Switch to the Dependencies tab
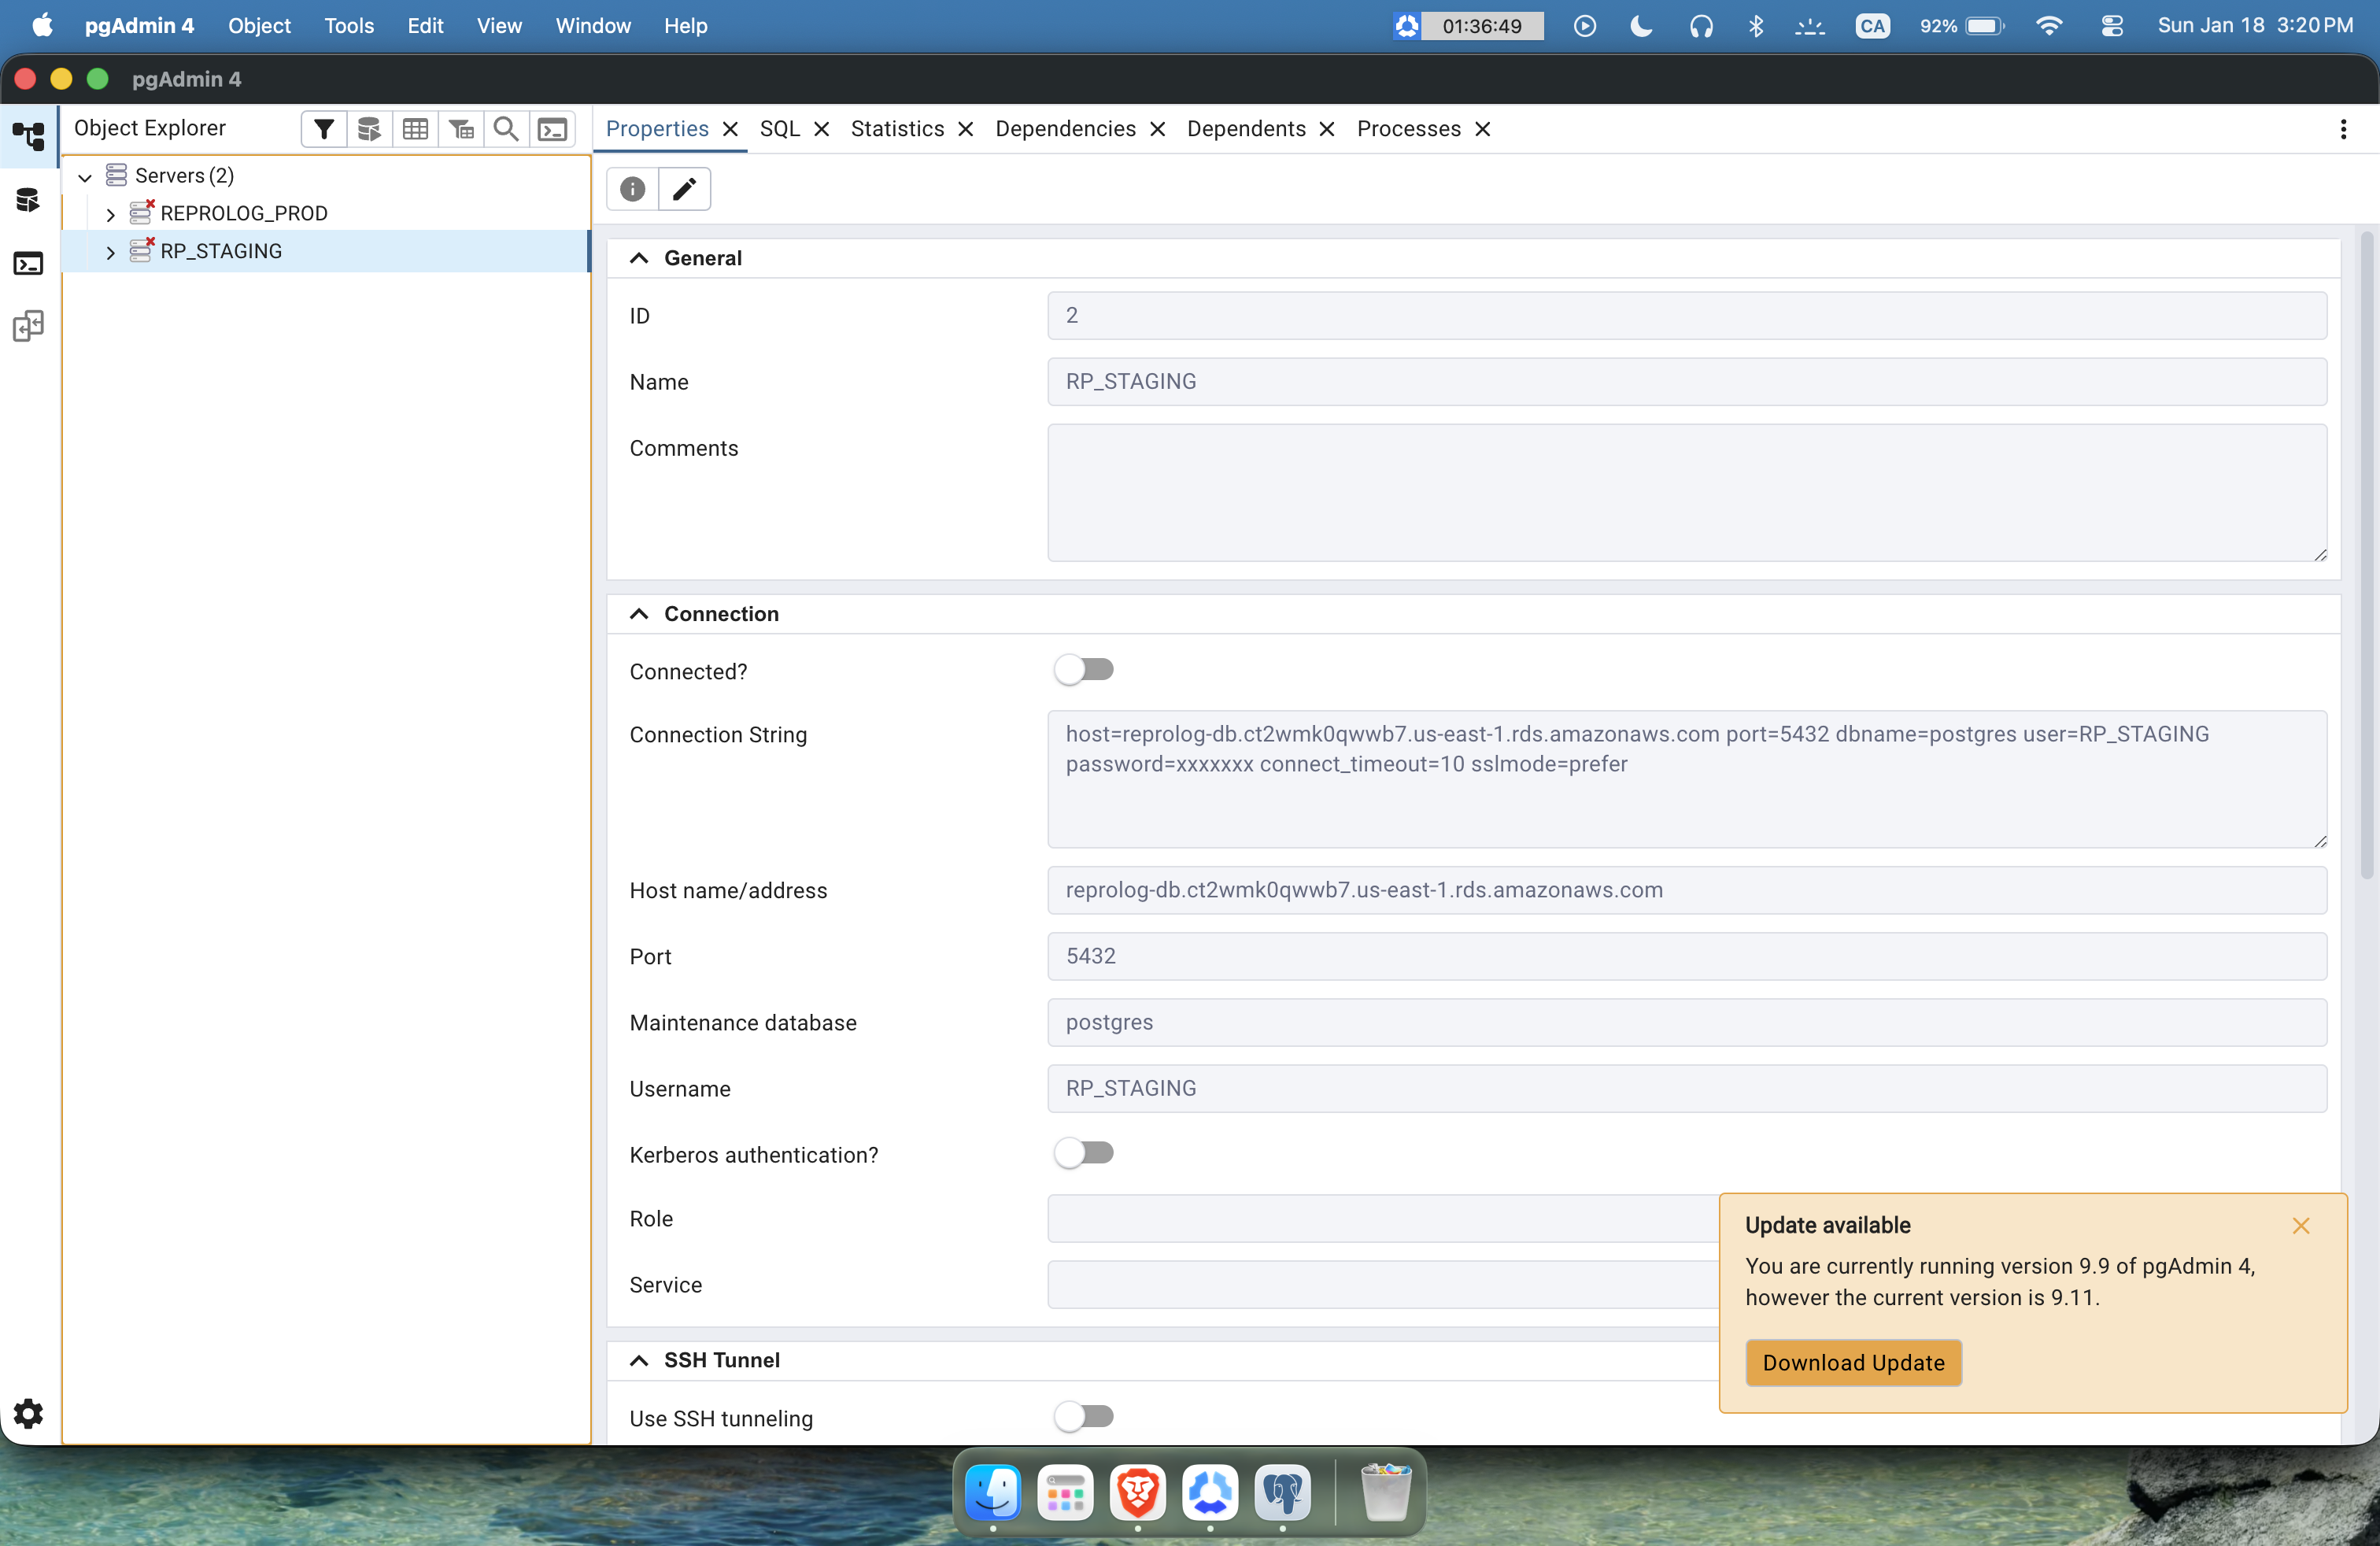2380x1546 pixels. click(1066, 129)
